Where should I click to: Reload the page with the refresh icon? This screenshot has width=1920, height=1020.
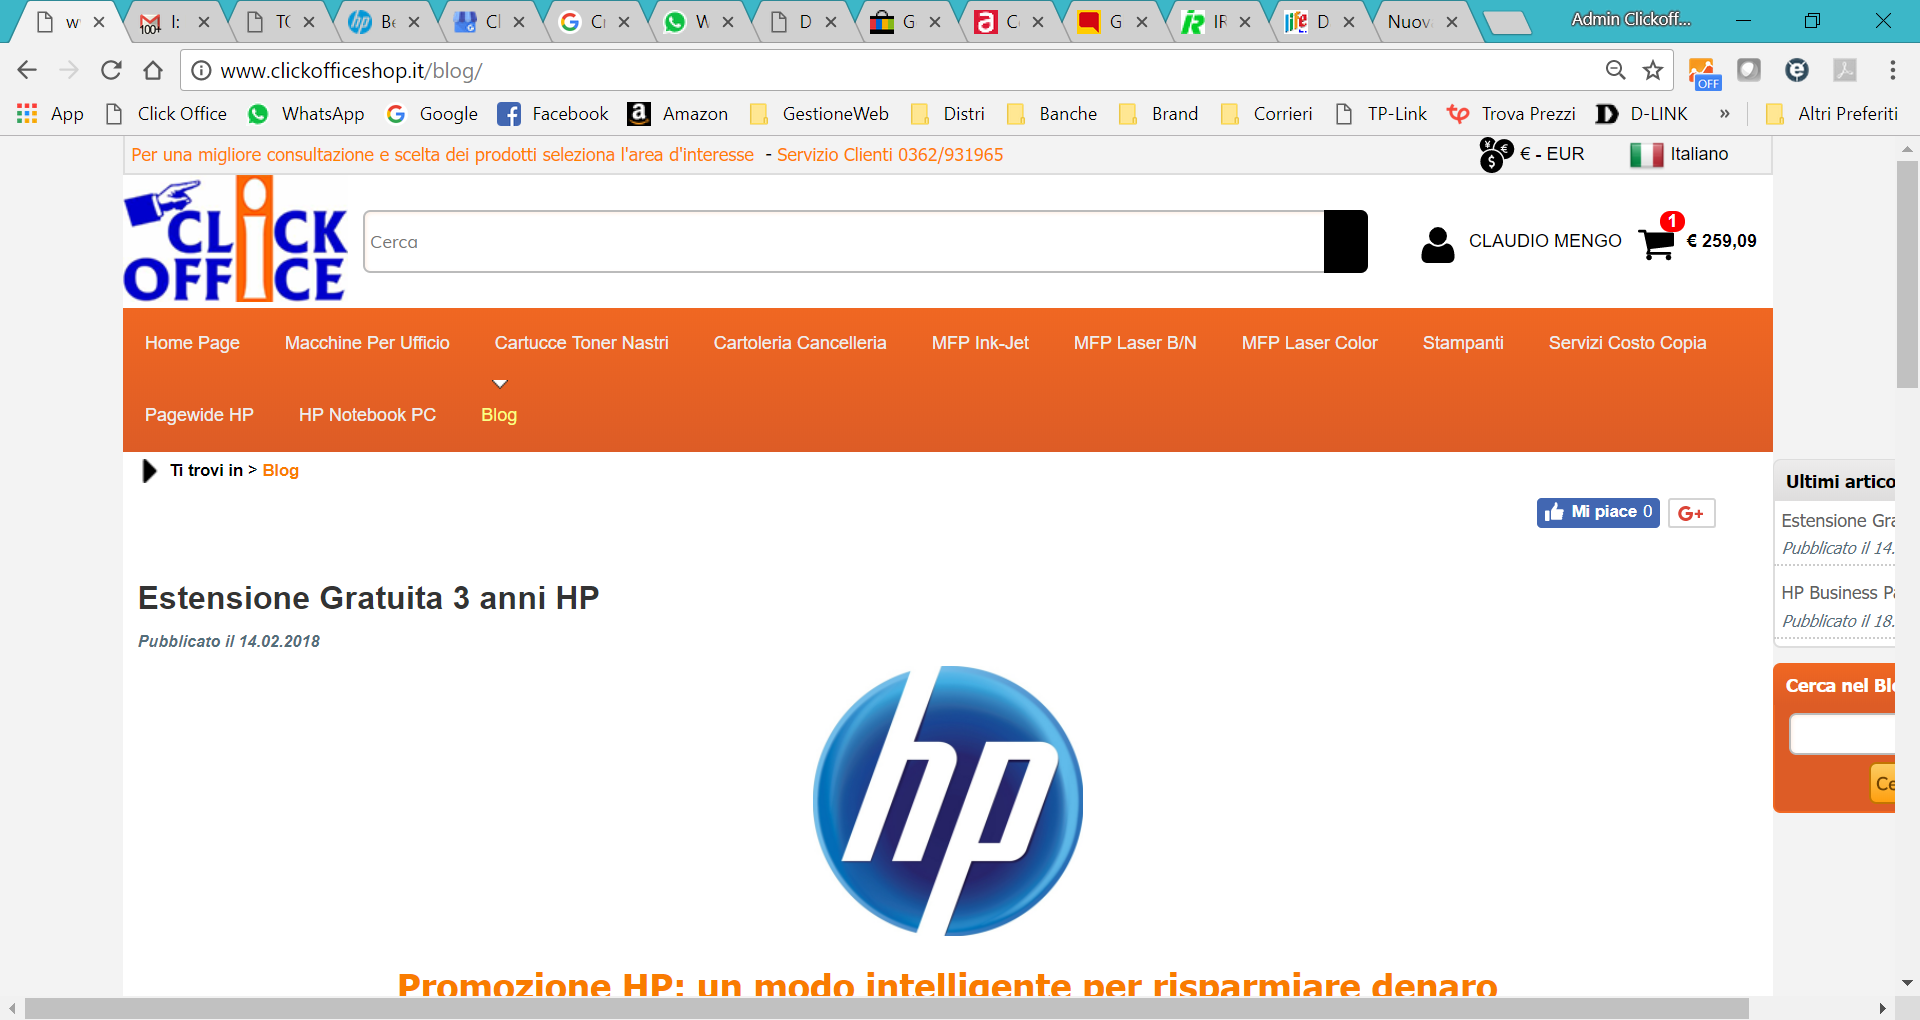tap(111, 70)
